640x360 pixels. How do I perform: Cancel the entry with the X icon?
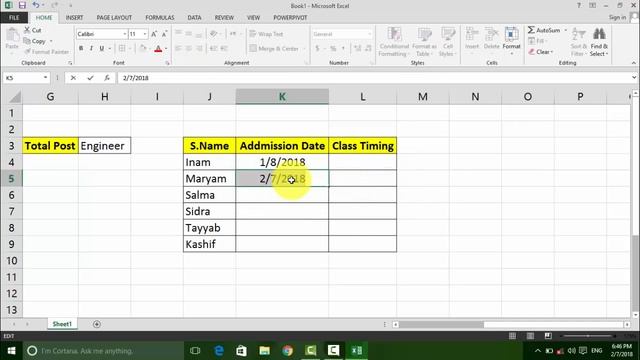73,78
